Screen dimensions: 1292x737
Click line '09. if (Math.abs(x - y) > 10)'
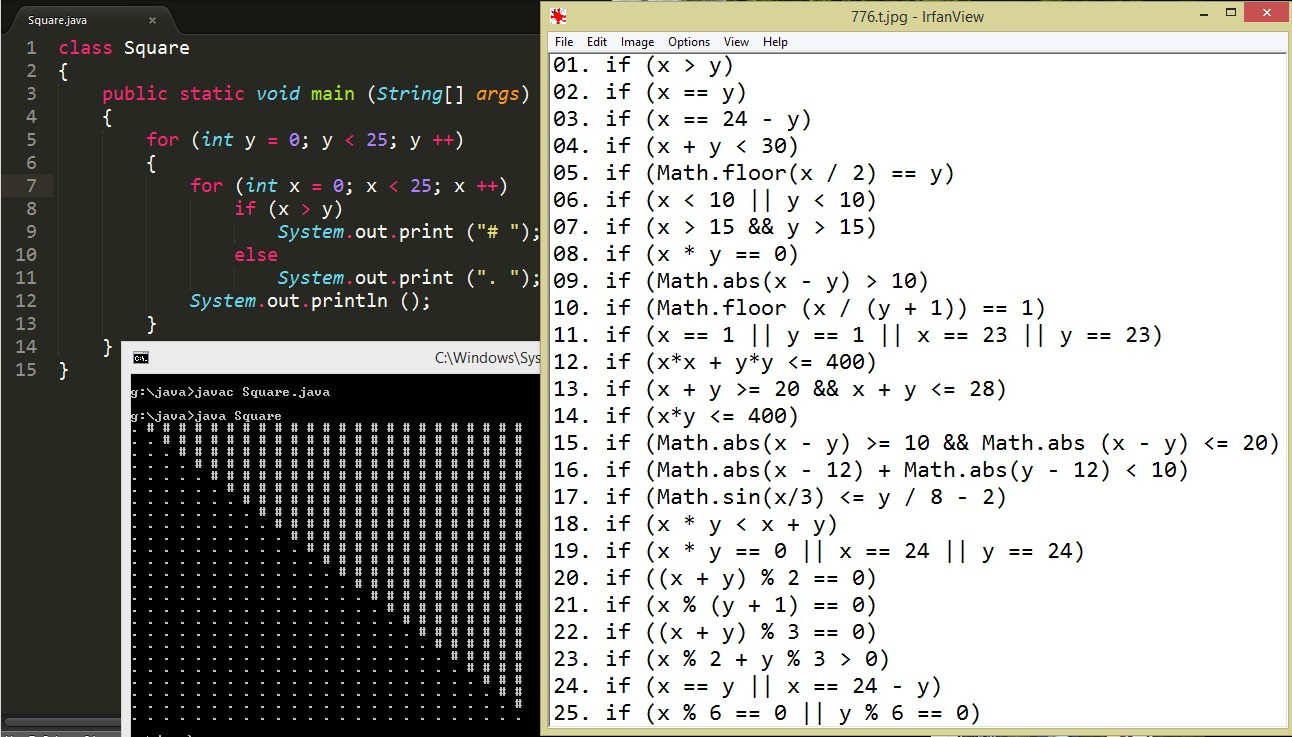coord(741,281)
